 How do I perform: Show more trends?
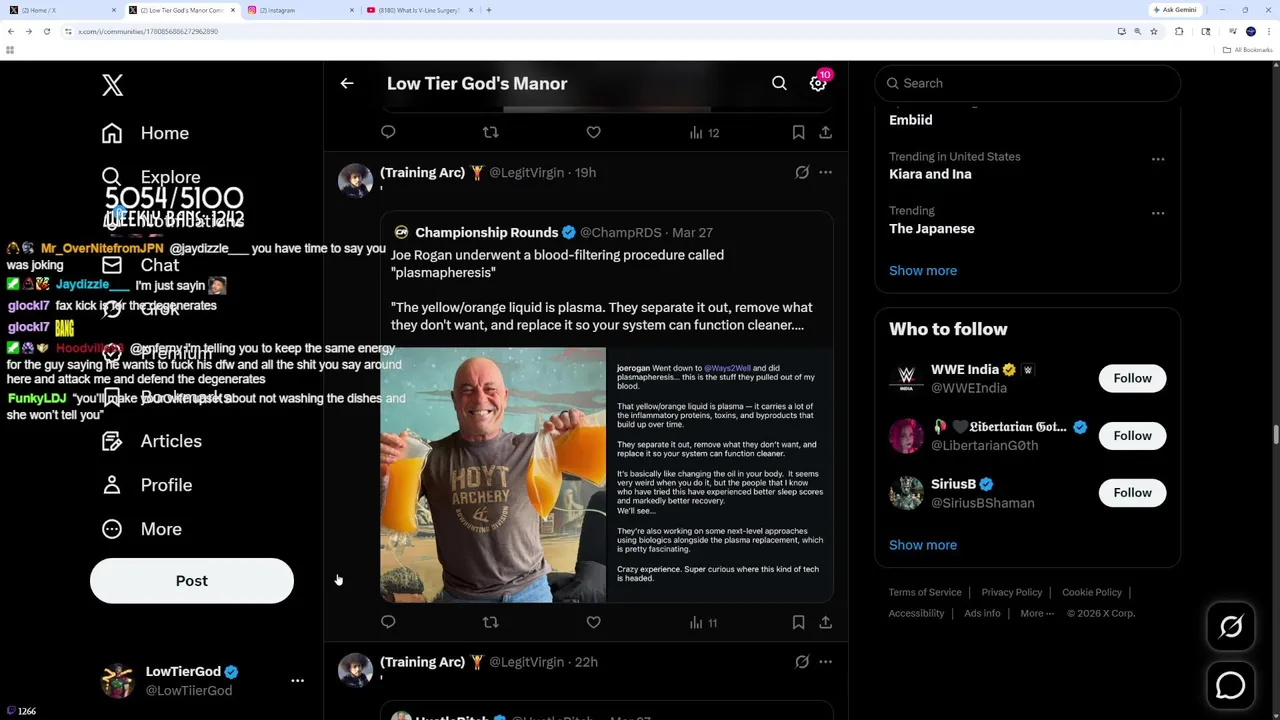(923, 271)
